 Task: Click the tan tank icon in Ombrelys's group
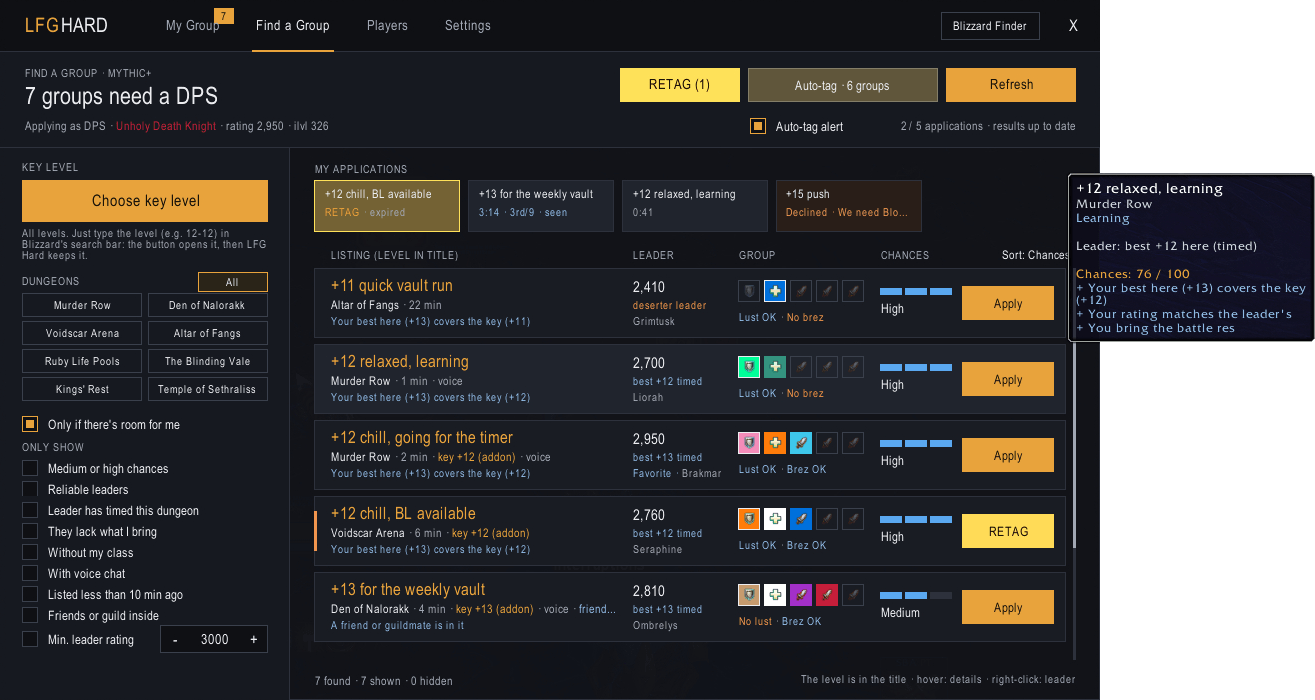pos(749,595)
